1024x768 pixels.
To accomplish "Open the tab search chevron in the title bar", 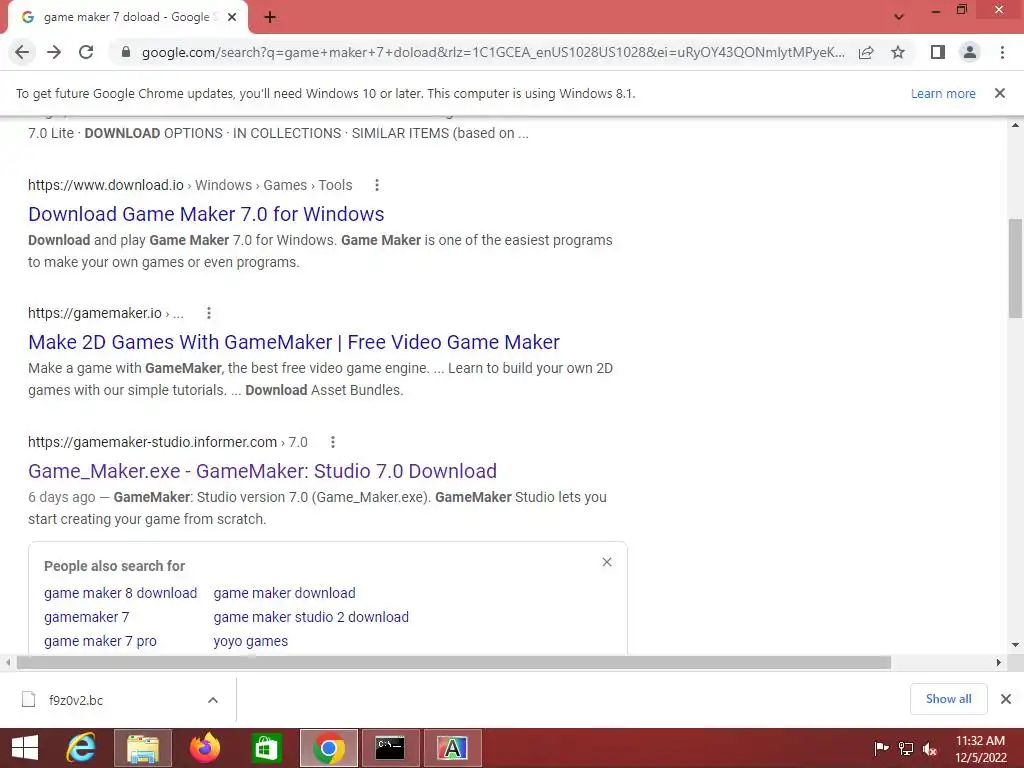I will 899,17.
